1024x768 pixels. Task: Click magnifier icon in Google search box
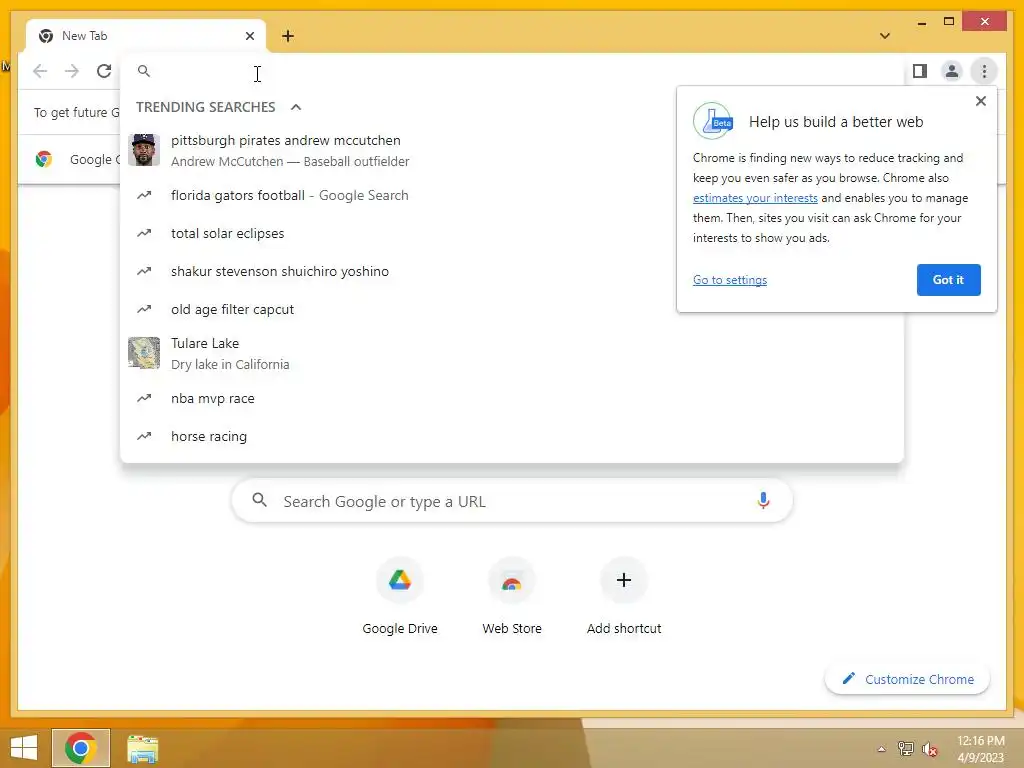[259, 500]
